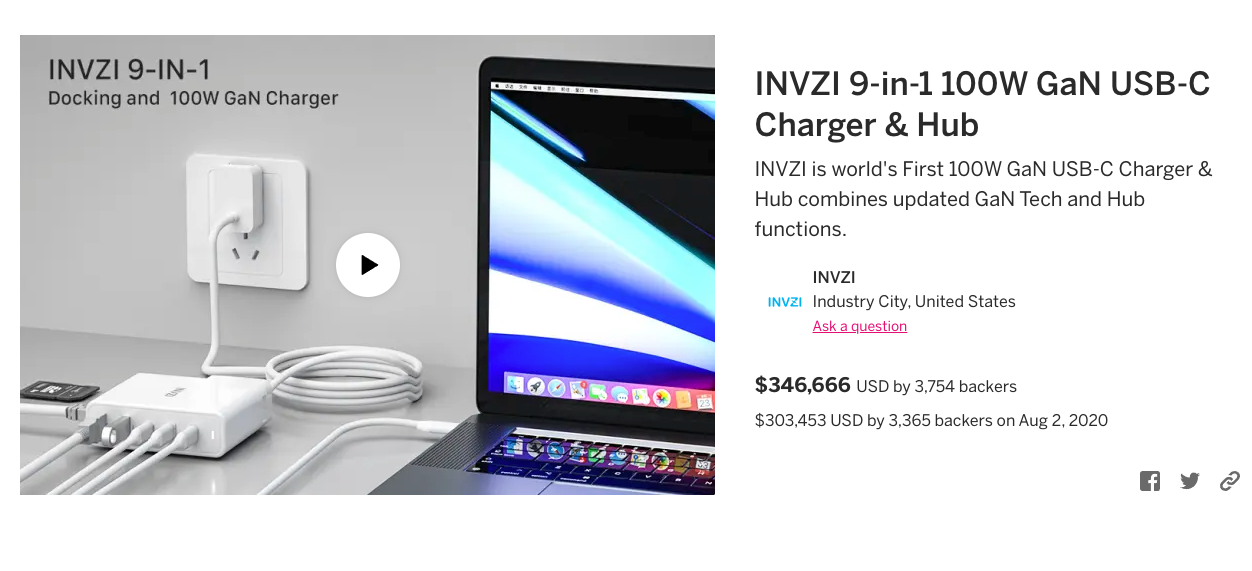Open the INVZI creator logo
Screen dimensions: 1252x571
click(x=785, y=302)
